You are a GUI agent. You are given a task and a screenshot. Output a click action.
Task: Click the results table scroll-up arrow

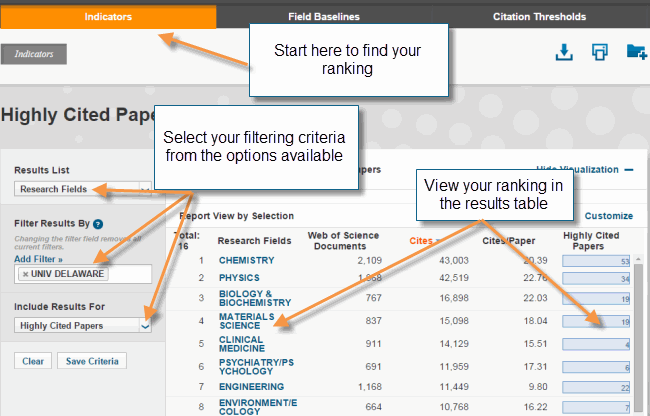[638, 259]
